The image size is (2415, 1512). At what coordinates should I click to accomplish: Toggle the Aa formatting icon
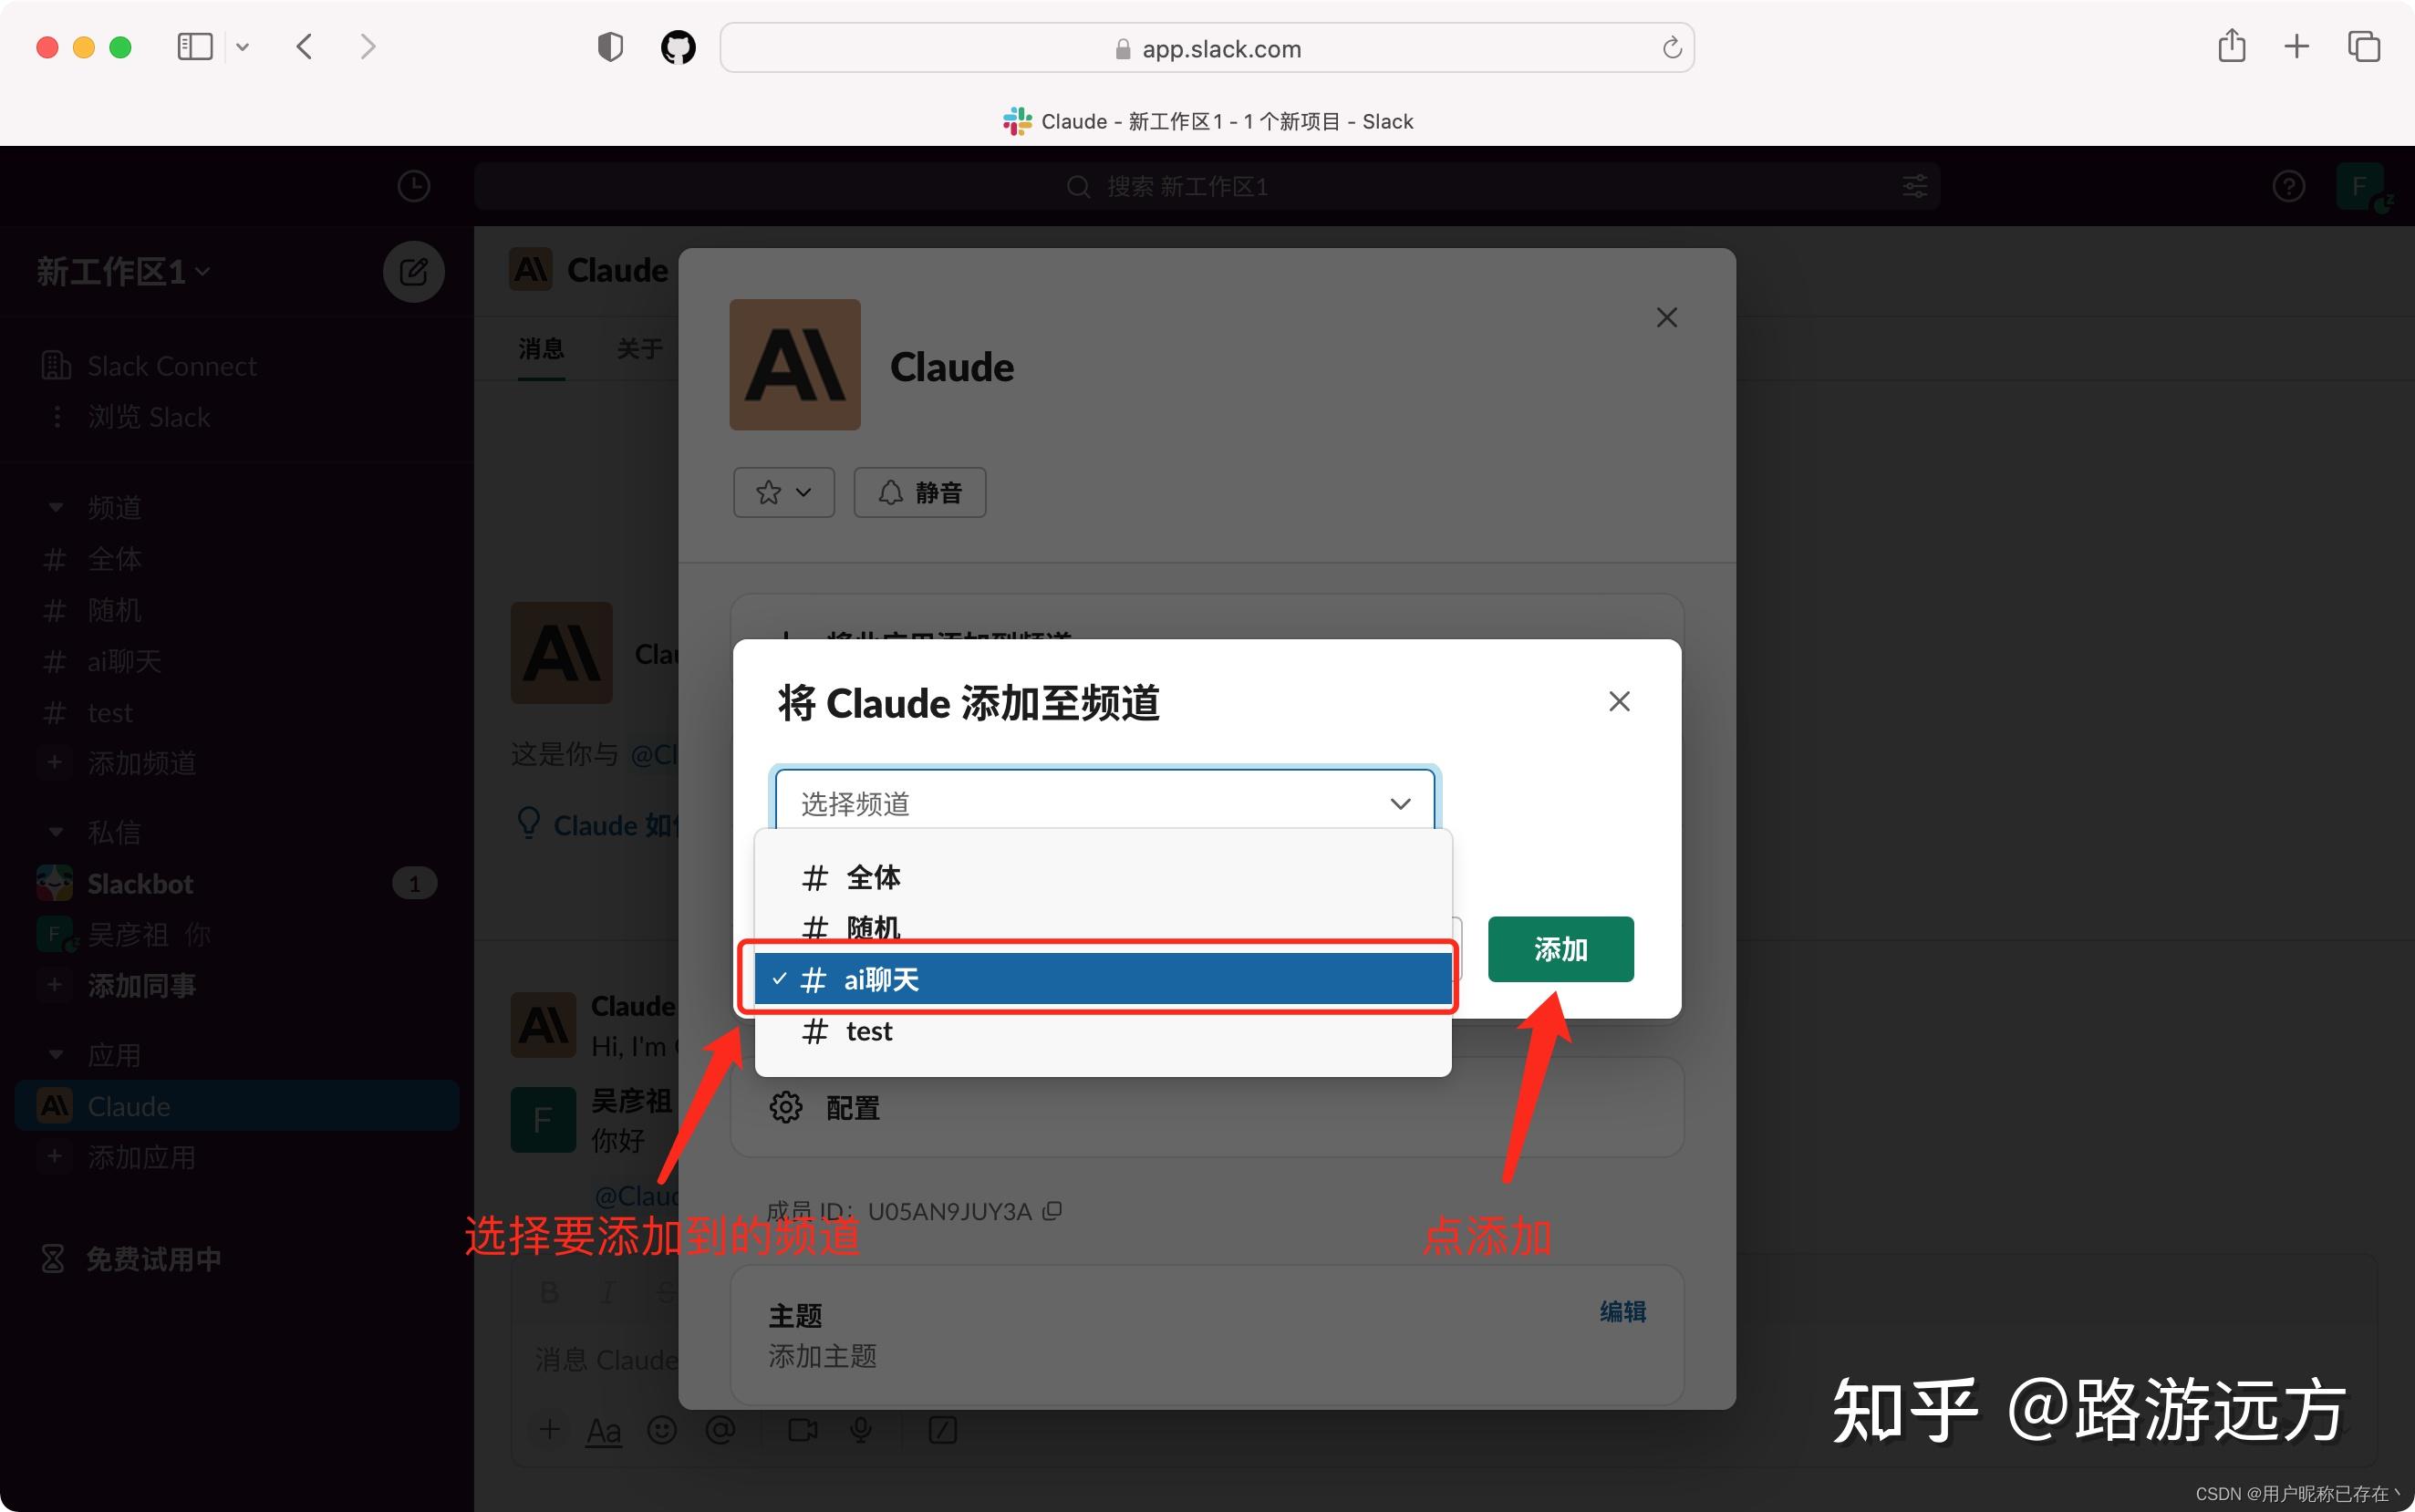tap(603, 1431)
